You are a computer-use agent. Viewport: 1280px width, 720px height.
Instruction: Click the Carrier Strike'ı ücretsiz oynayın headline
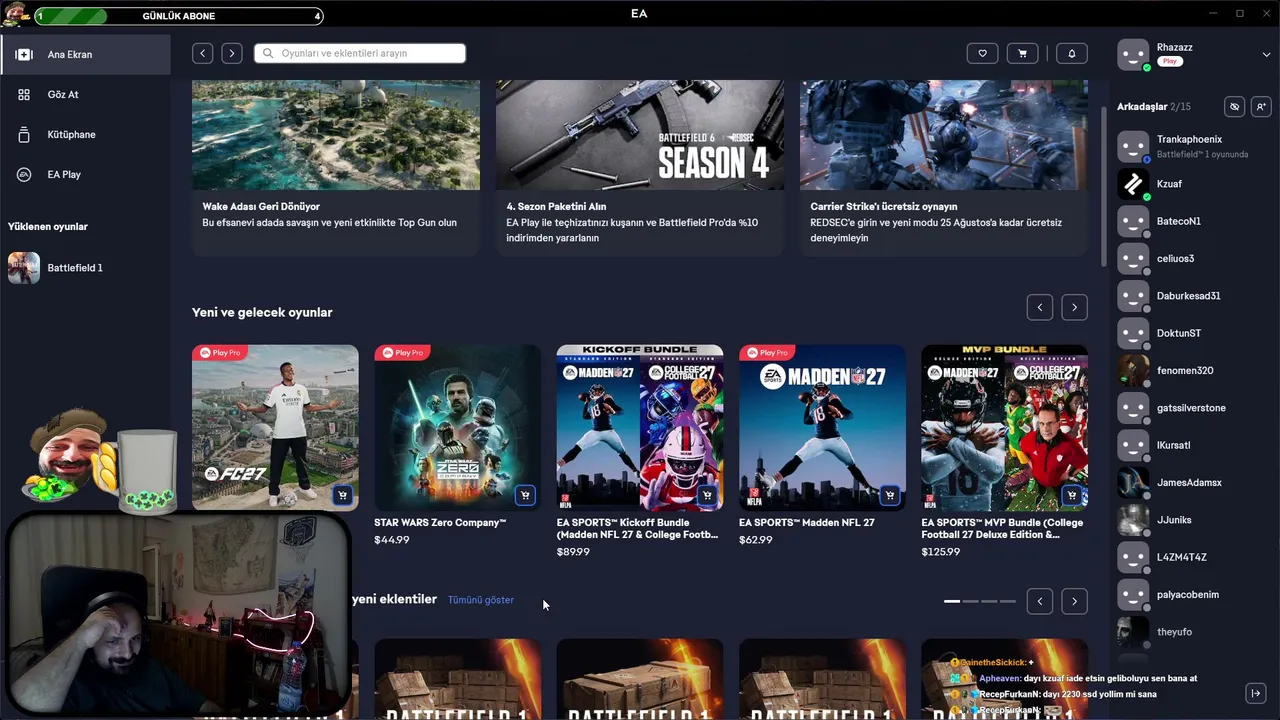tap(884, 206)
